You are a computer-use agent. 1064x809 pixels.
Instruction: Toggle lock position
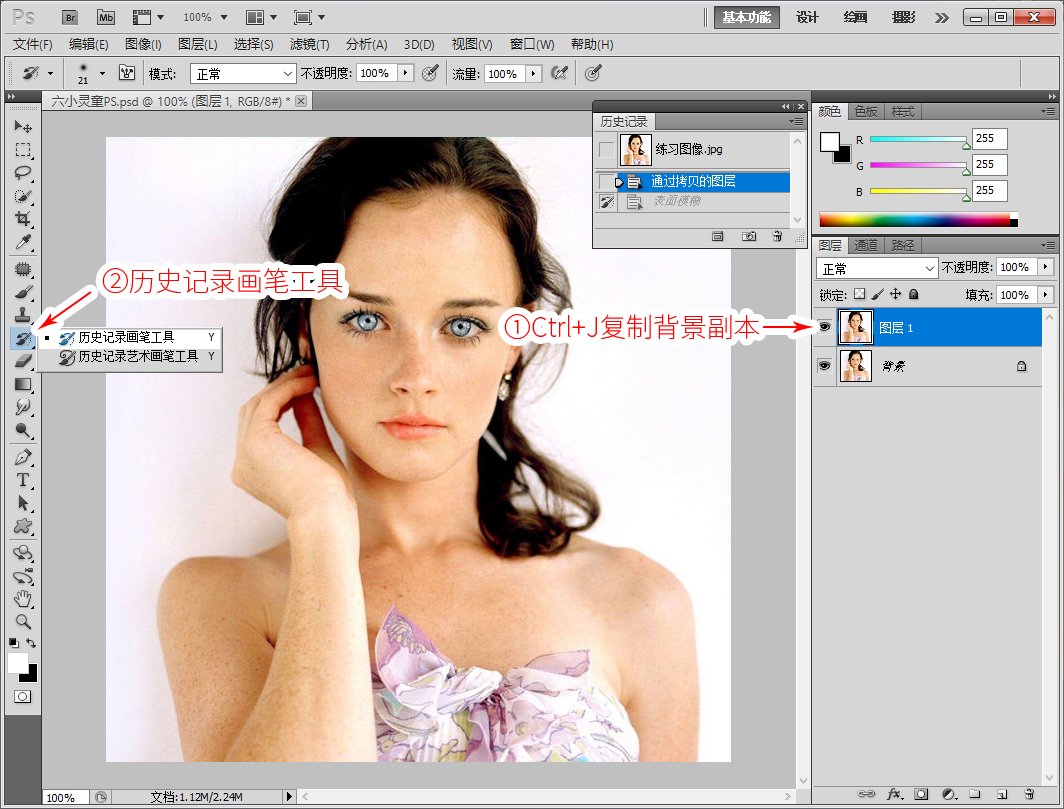coord(896,294)
